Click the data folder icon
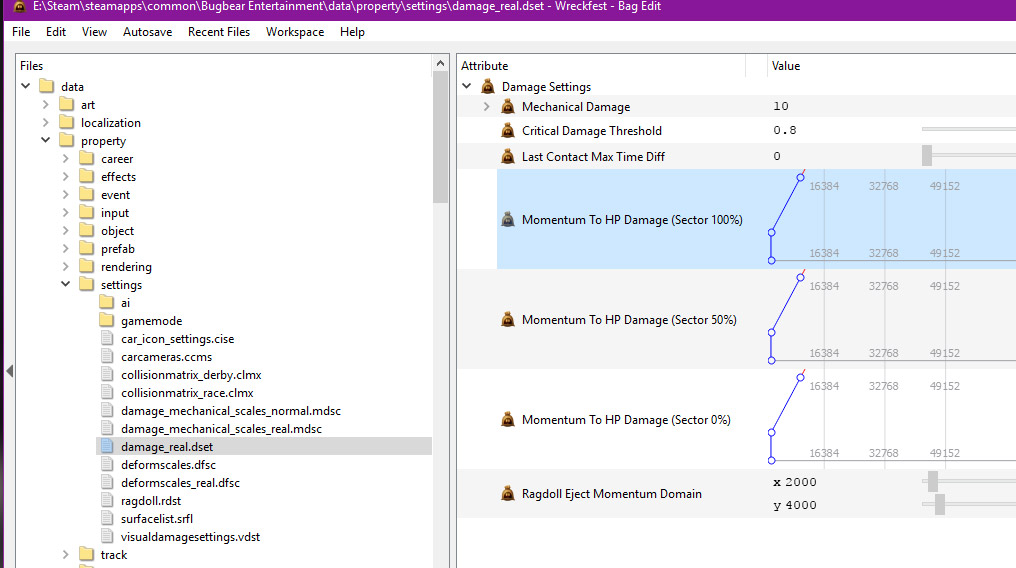Image resolution: width=1016 pixels, height=568 pixels. point(47,86)
